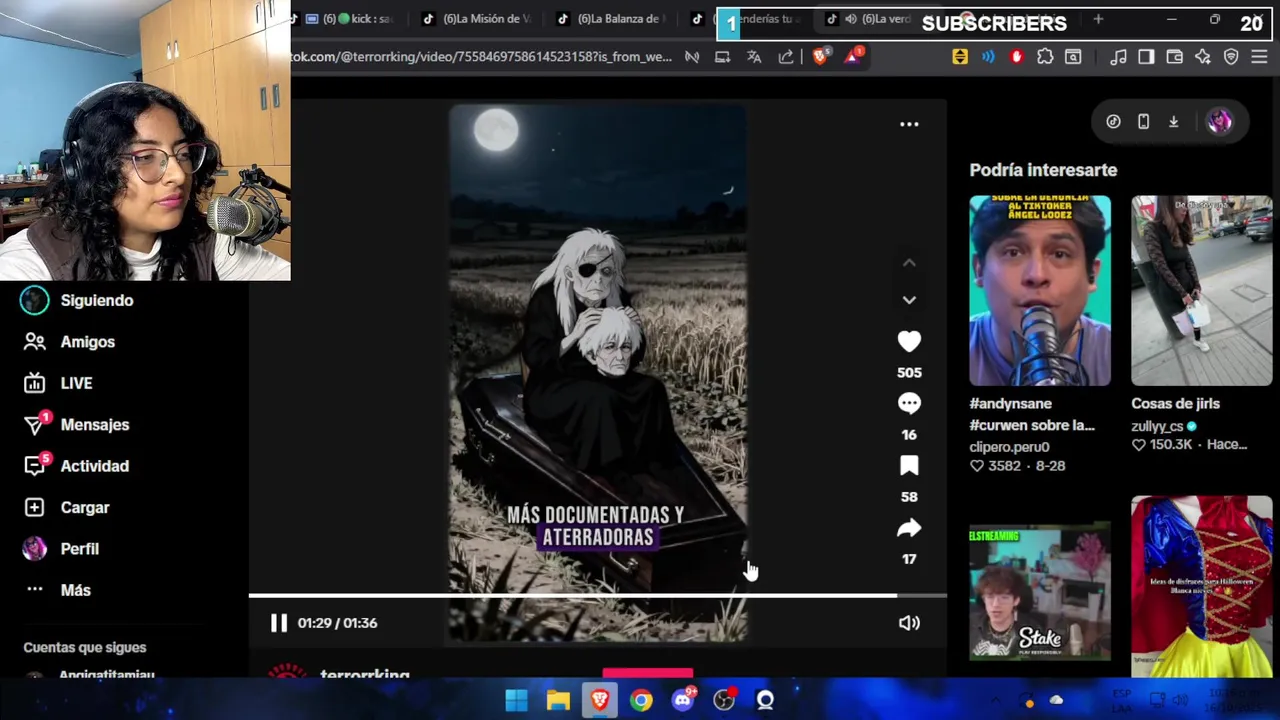Open clipero.peru0 profile link

point(1009,447)
